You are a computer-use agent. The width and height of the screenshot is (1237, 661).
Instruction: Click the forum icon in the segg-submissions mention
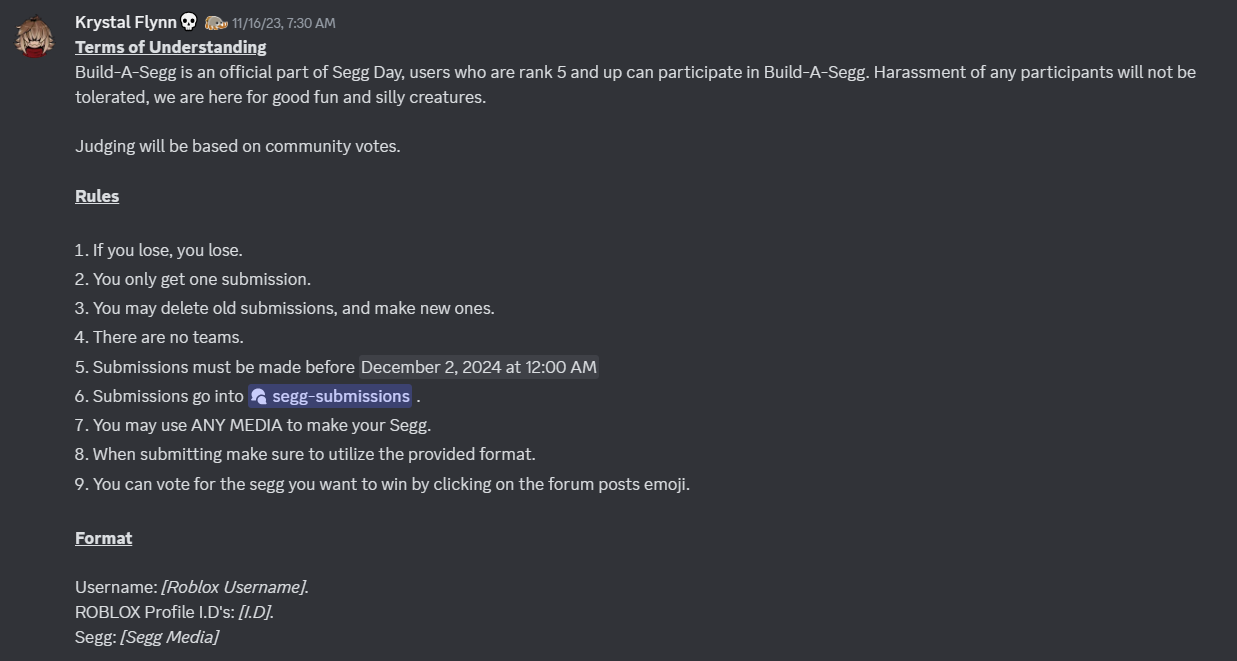(259, 396)
